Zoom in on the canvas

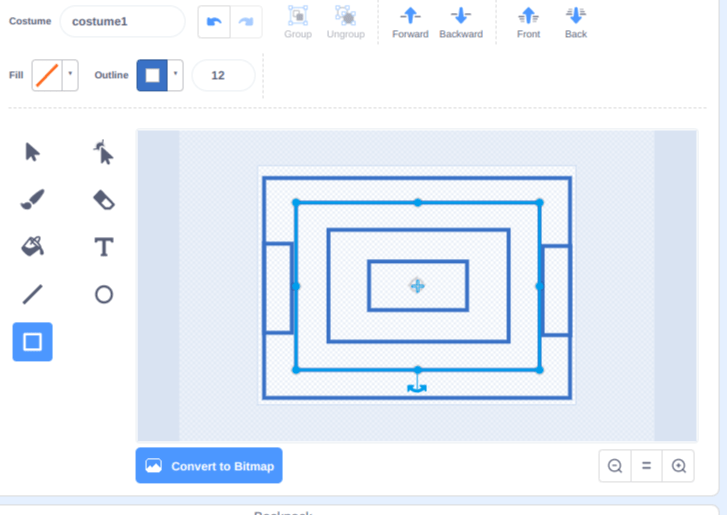tap(679, 466)
